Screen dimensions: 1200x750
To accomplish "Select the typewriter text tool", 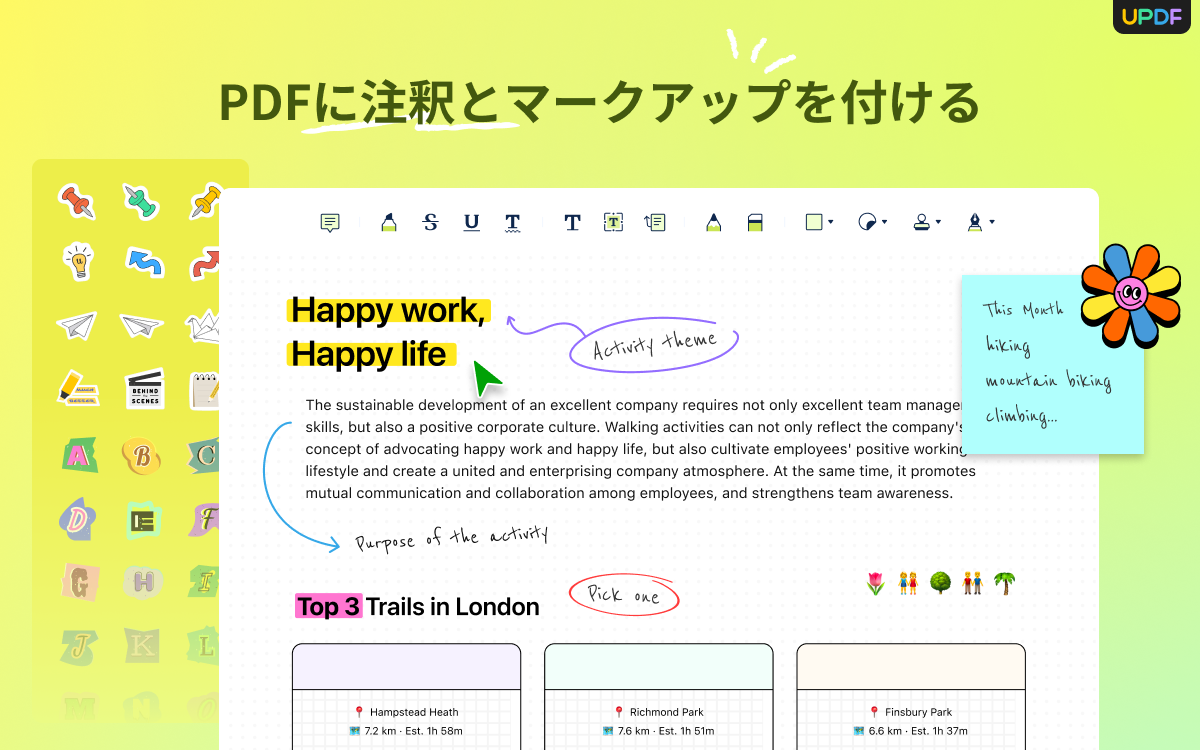I will click(x=572, y=222).
